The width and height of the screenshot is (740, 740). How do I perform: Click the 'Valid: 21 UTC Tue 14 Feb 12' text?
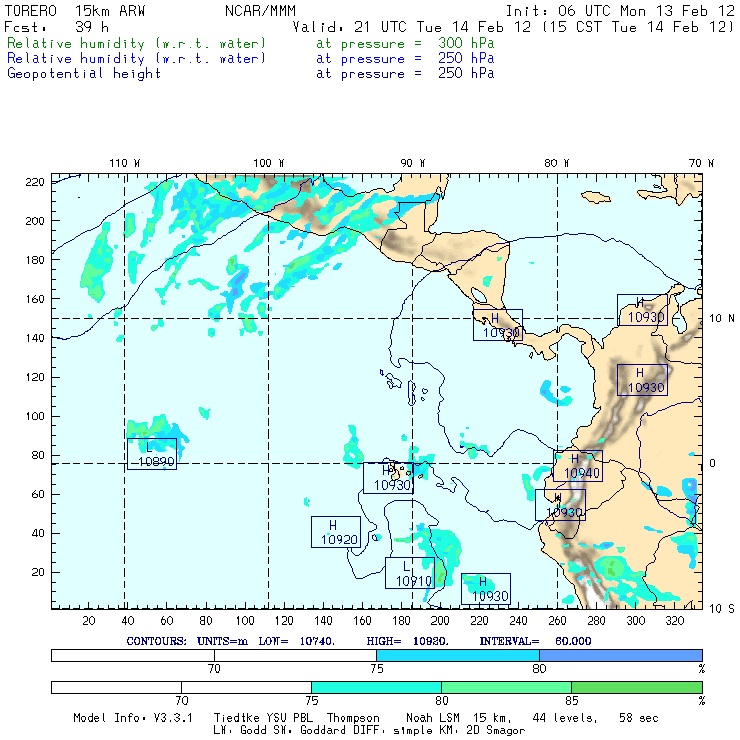[x=412, y=27]
